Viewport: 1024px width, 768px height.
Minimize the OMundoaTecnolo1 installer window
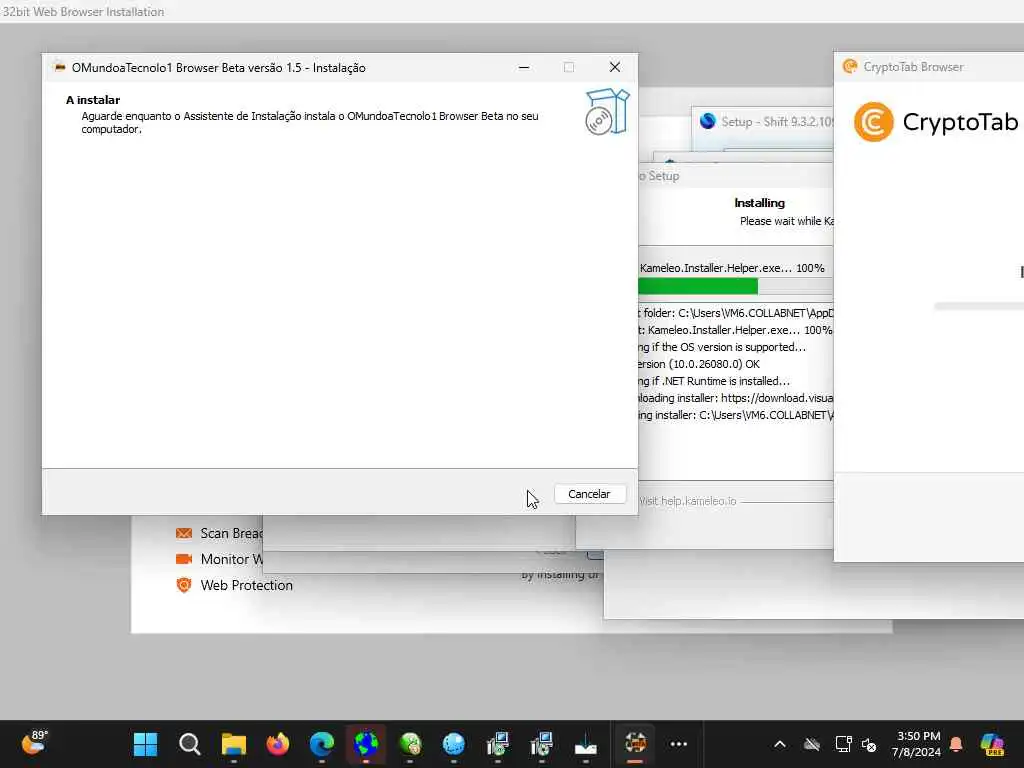[x=524, y=67]
